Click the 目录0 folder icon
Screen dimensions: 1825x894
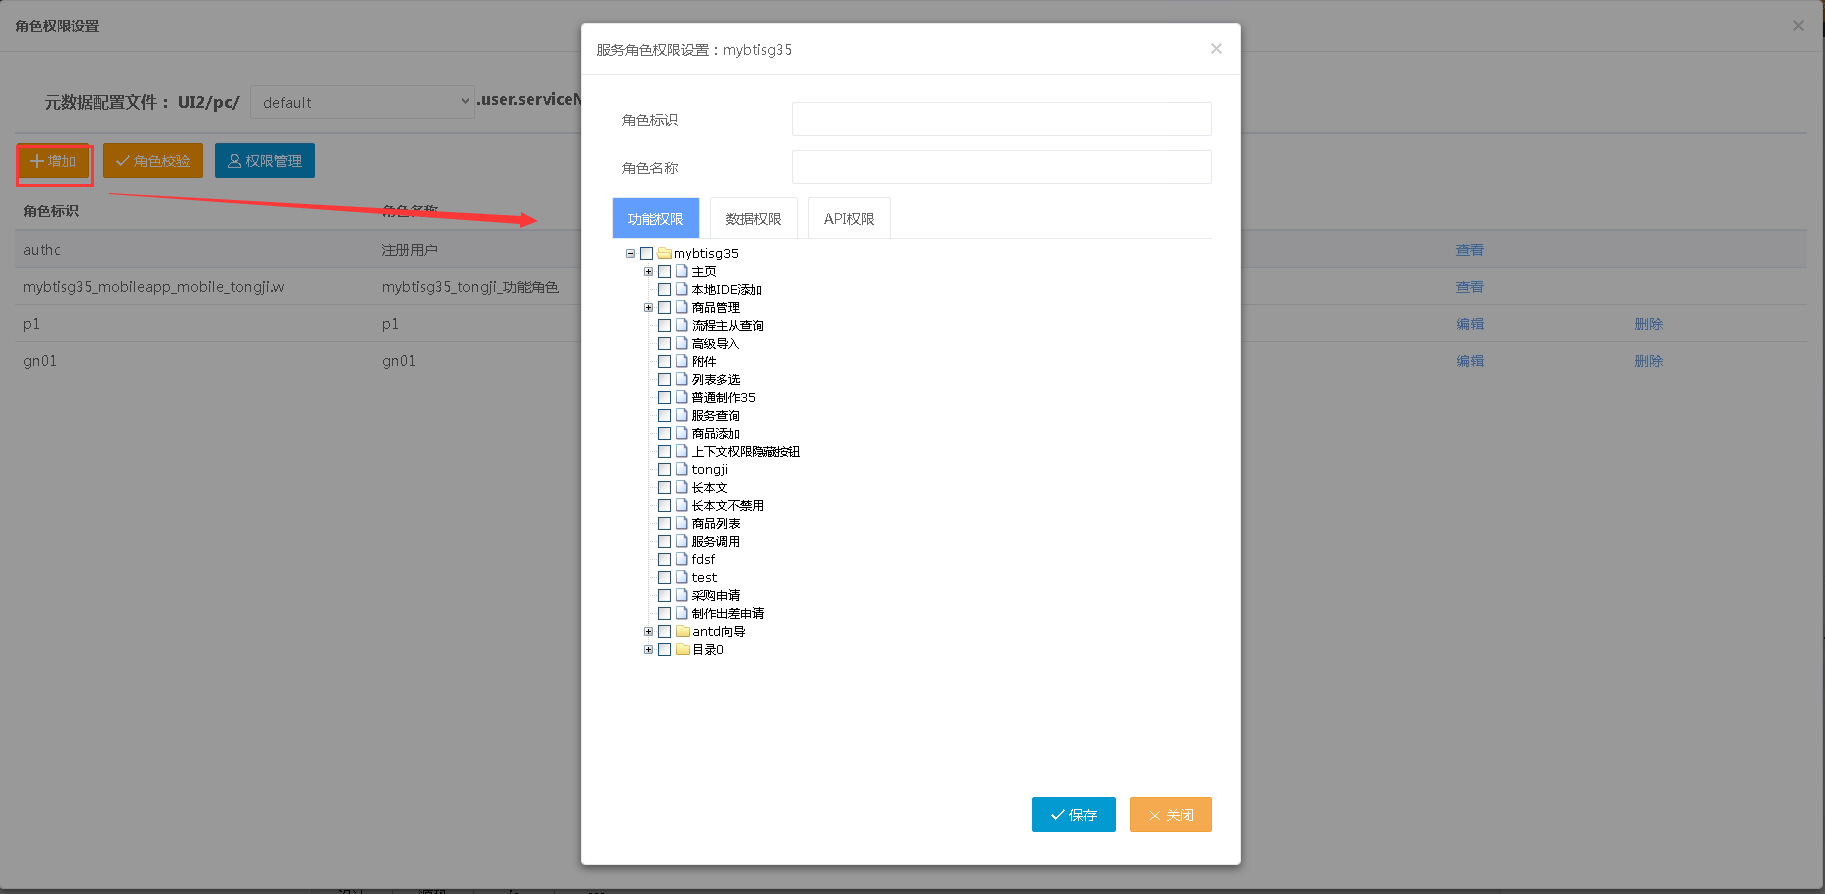click(x=683, y=650)
